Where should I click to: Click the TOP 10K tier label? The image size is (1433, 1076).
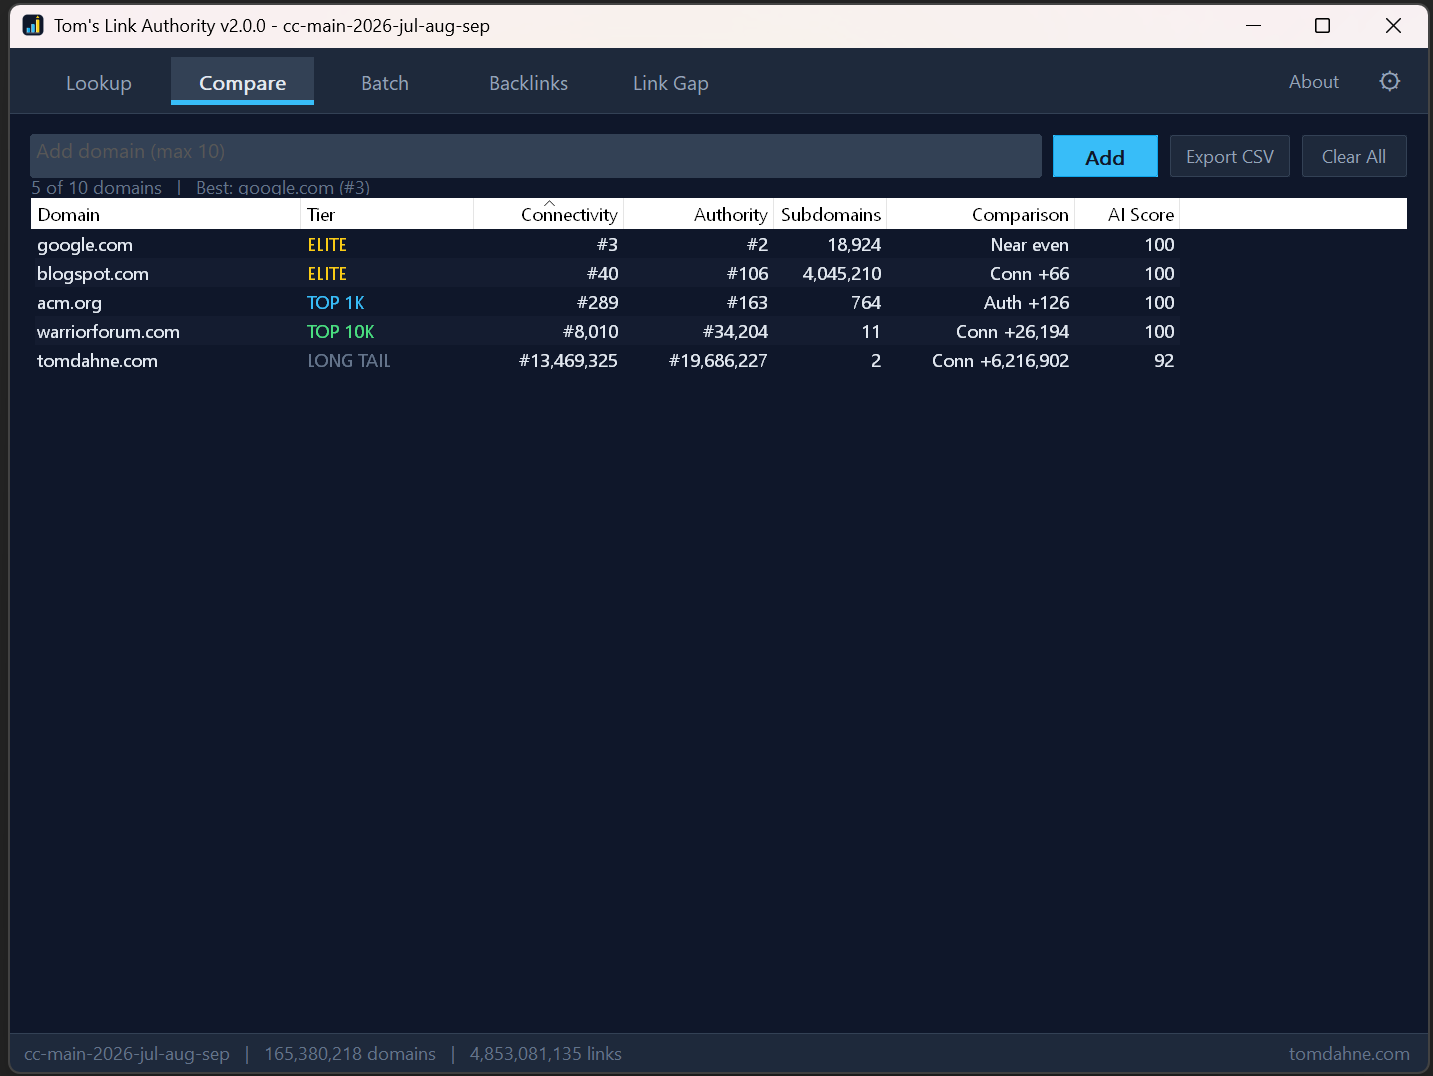click(x=340, y=332)
